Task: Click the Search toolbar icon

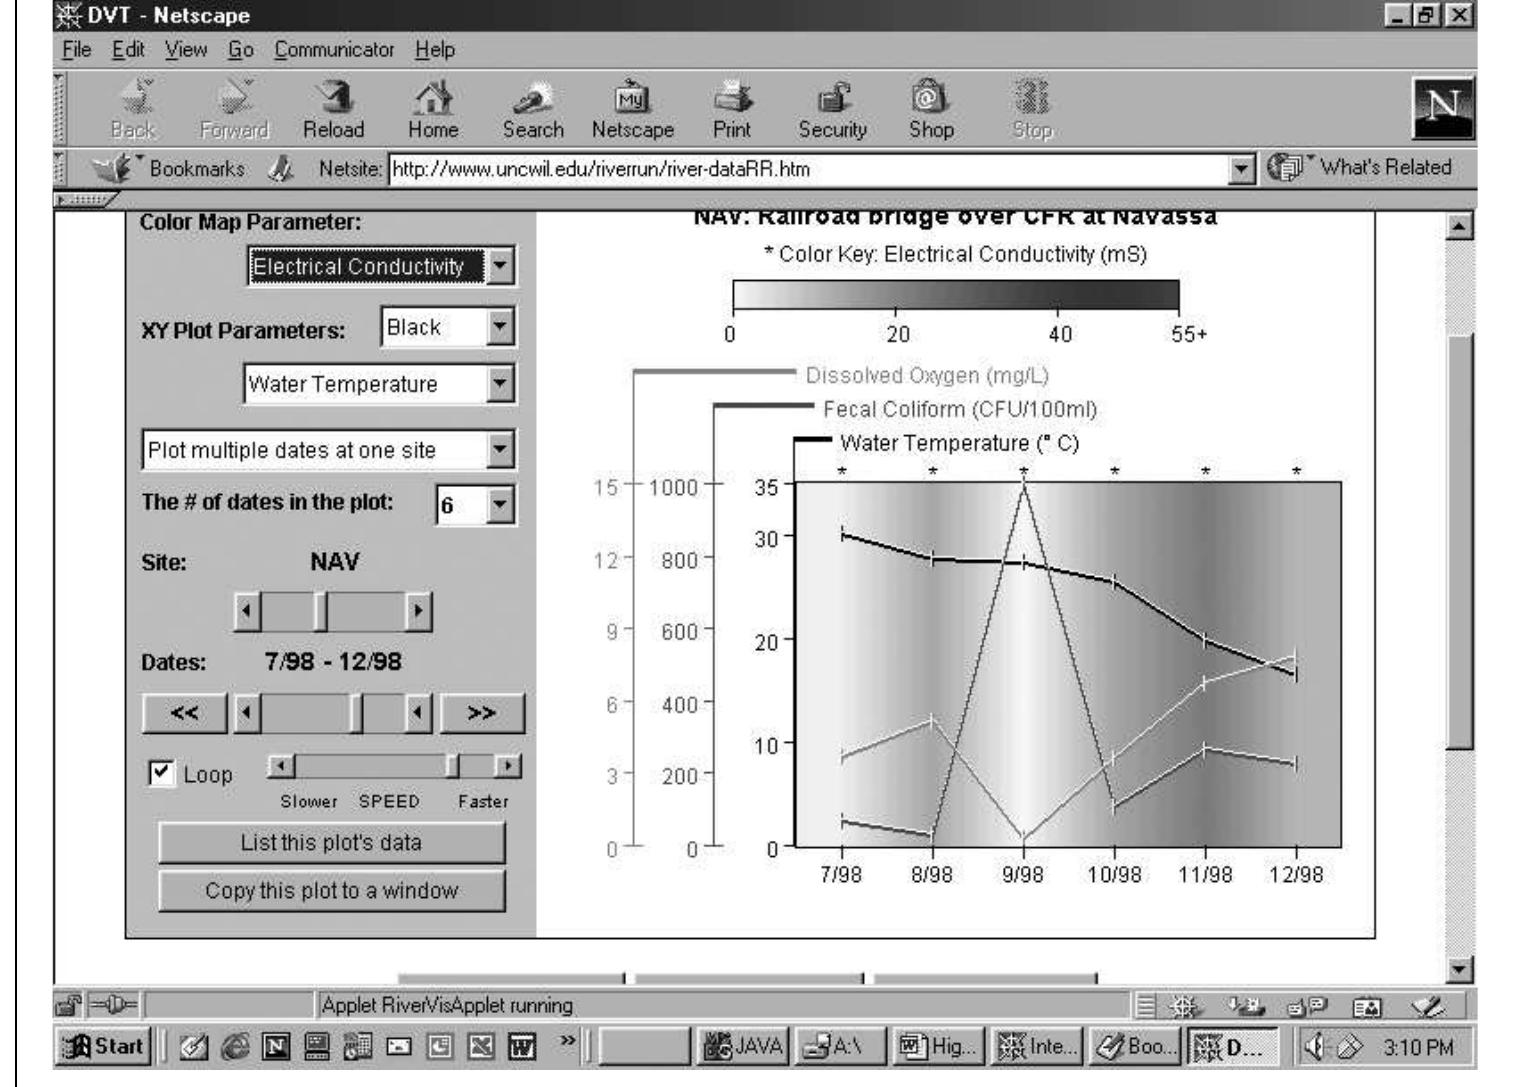Action: click(532, 105)
